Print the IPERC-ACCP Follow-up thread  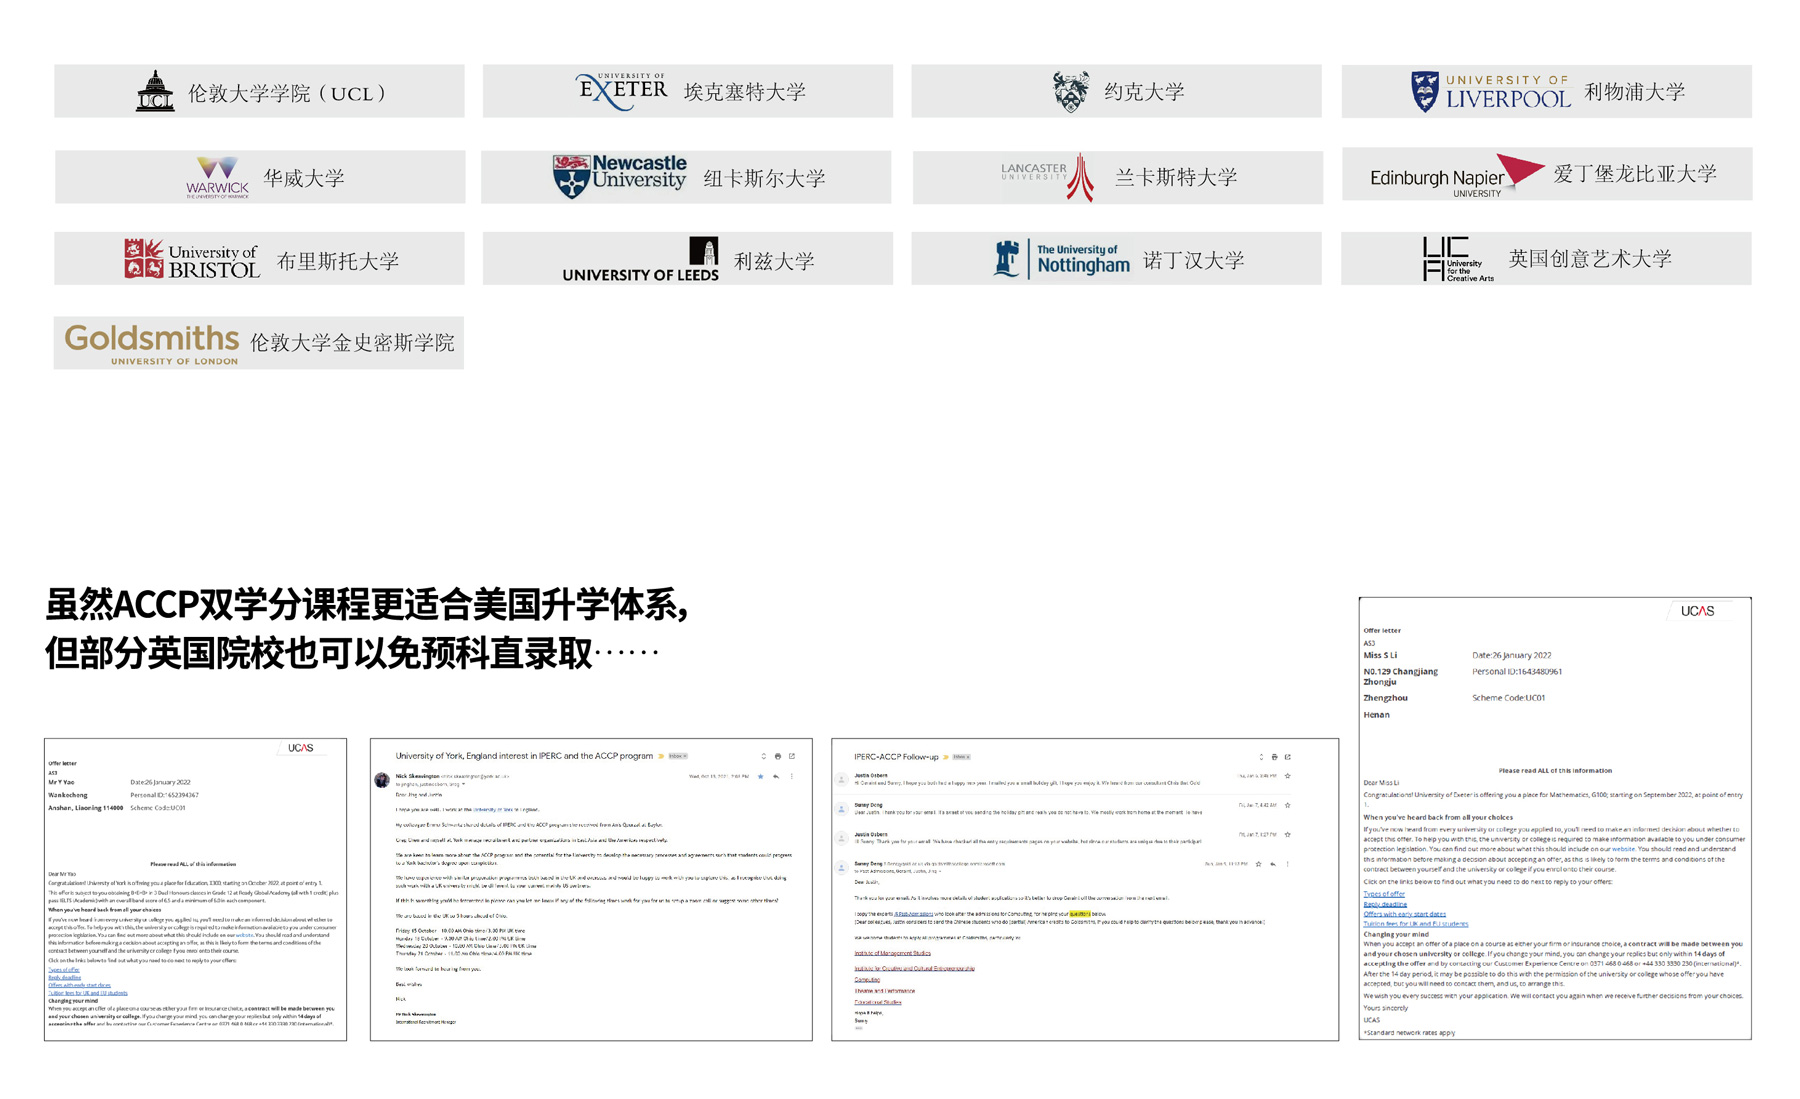click(1274, 757)
